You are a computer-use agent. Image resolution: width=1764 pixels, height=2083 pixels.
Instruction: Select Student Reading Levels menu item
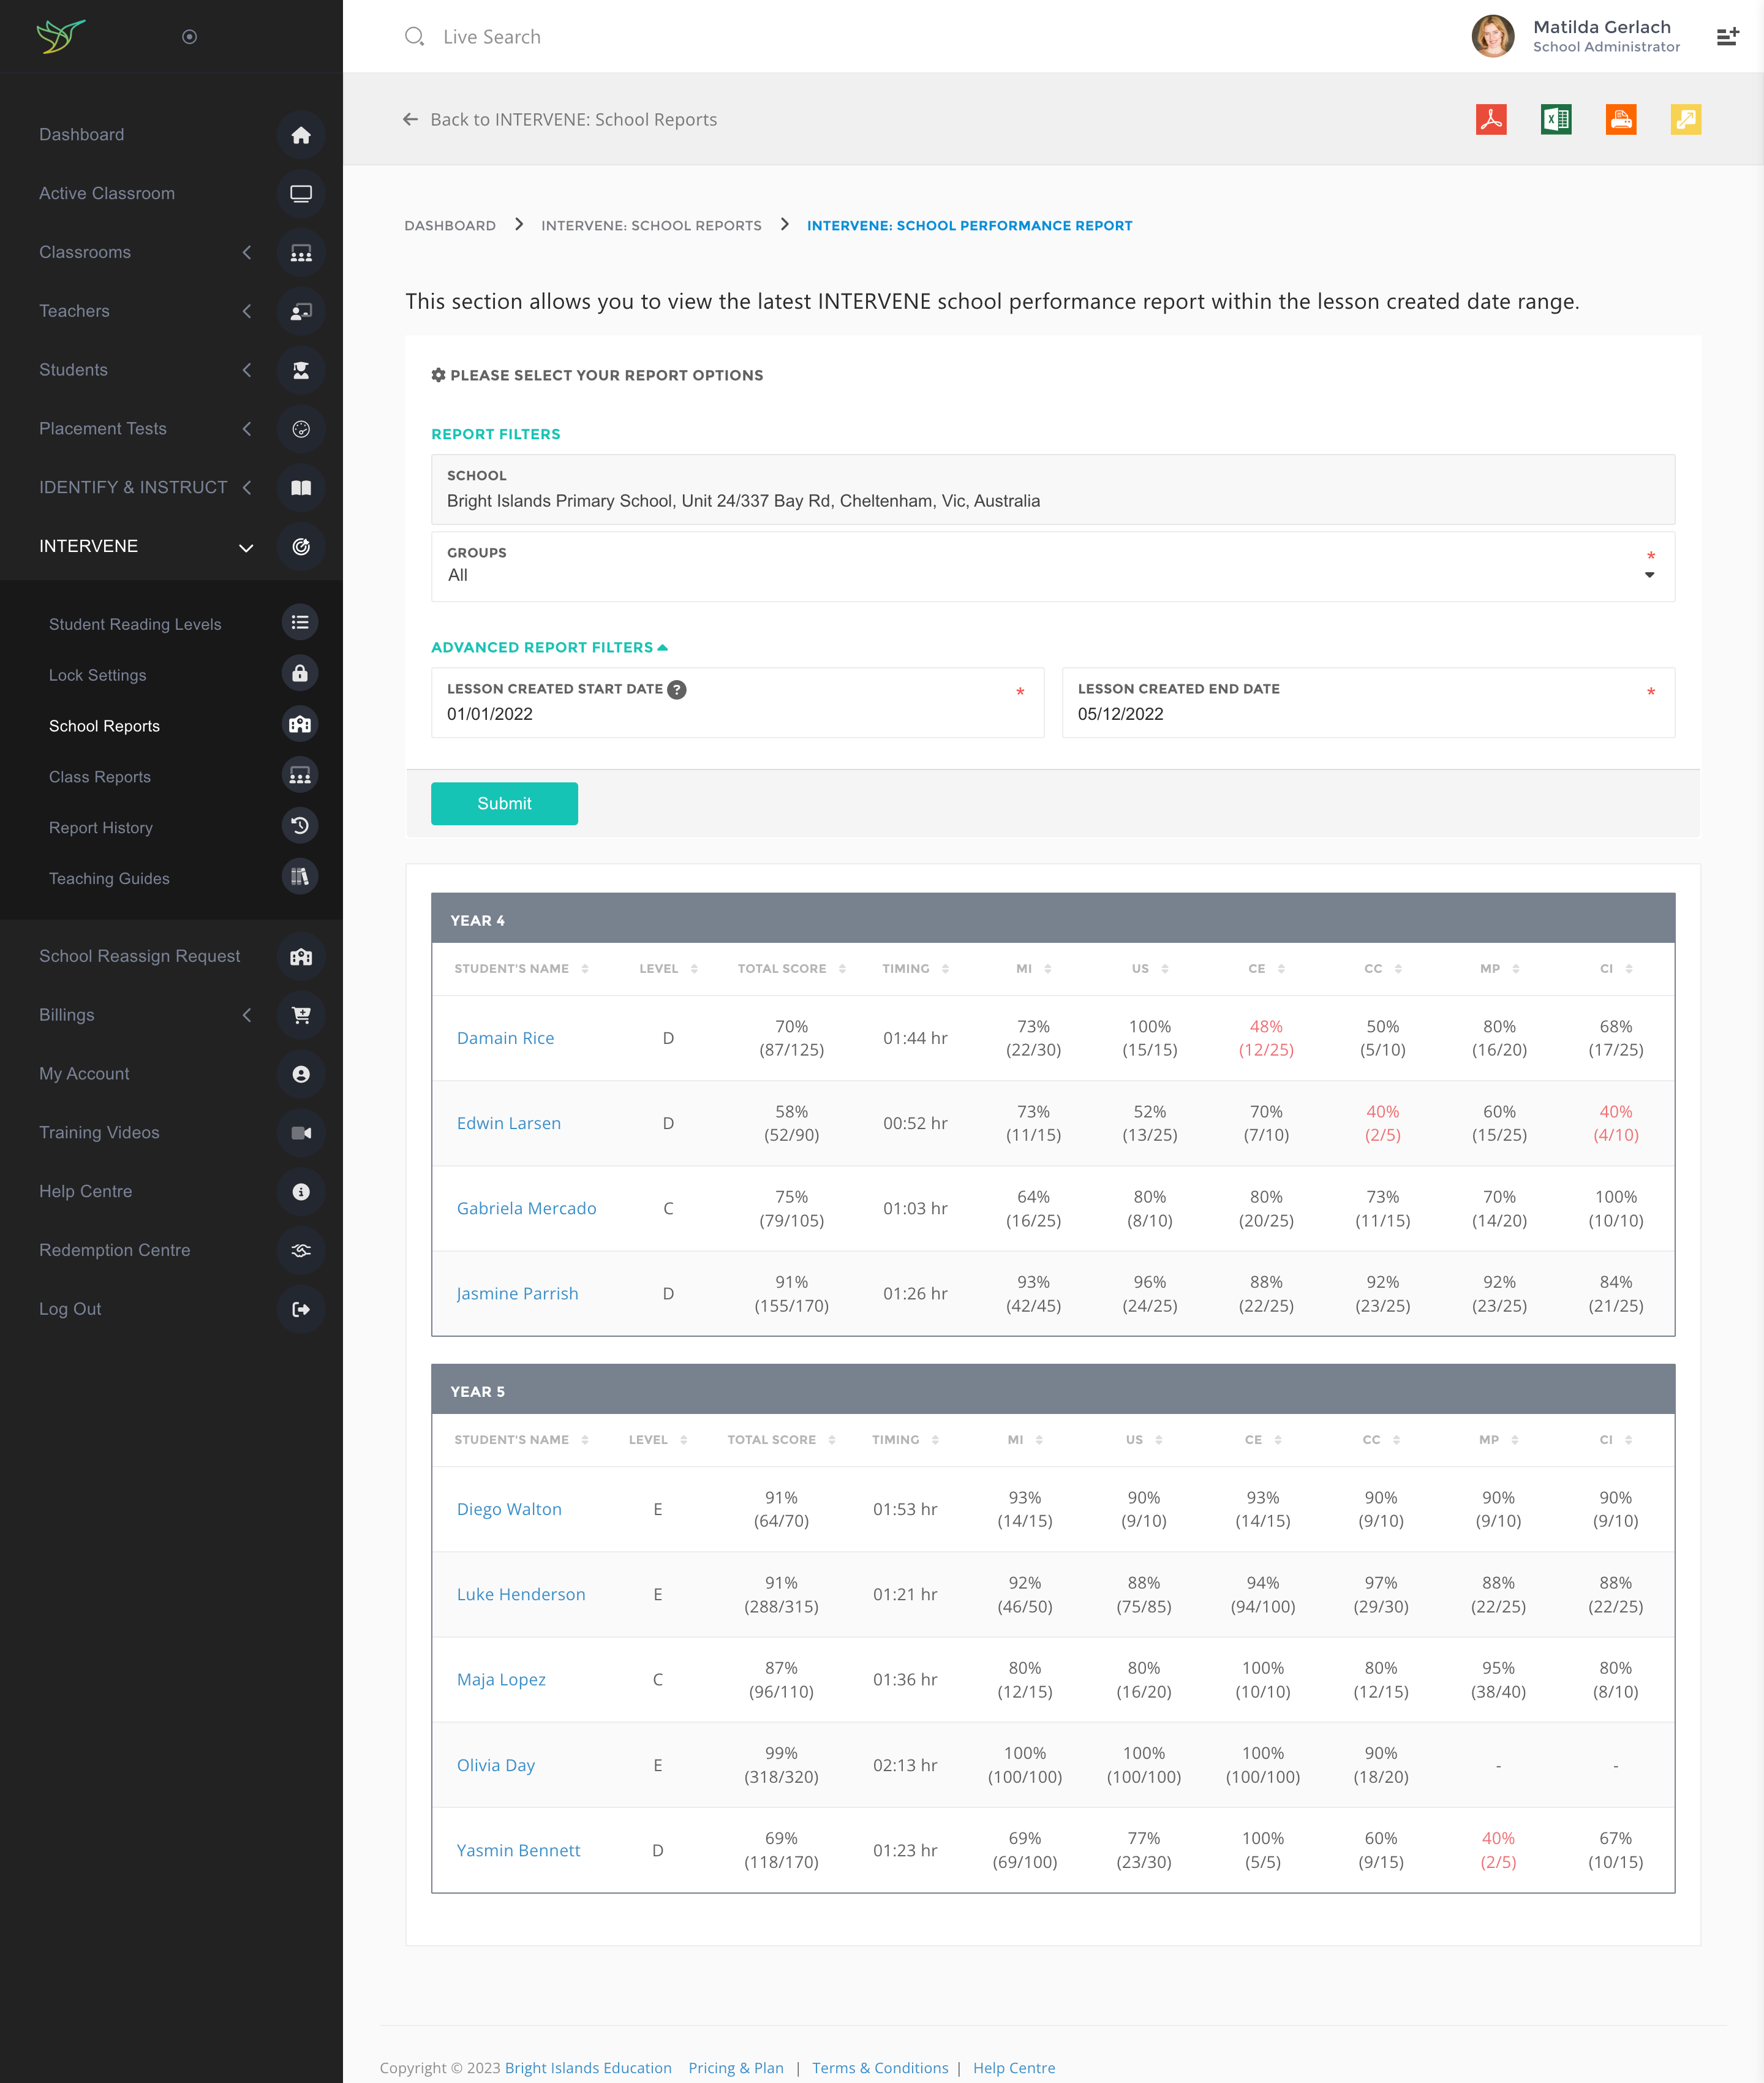[x=135, y=624]
